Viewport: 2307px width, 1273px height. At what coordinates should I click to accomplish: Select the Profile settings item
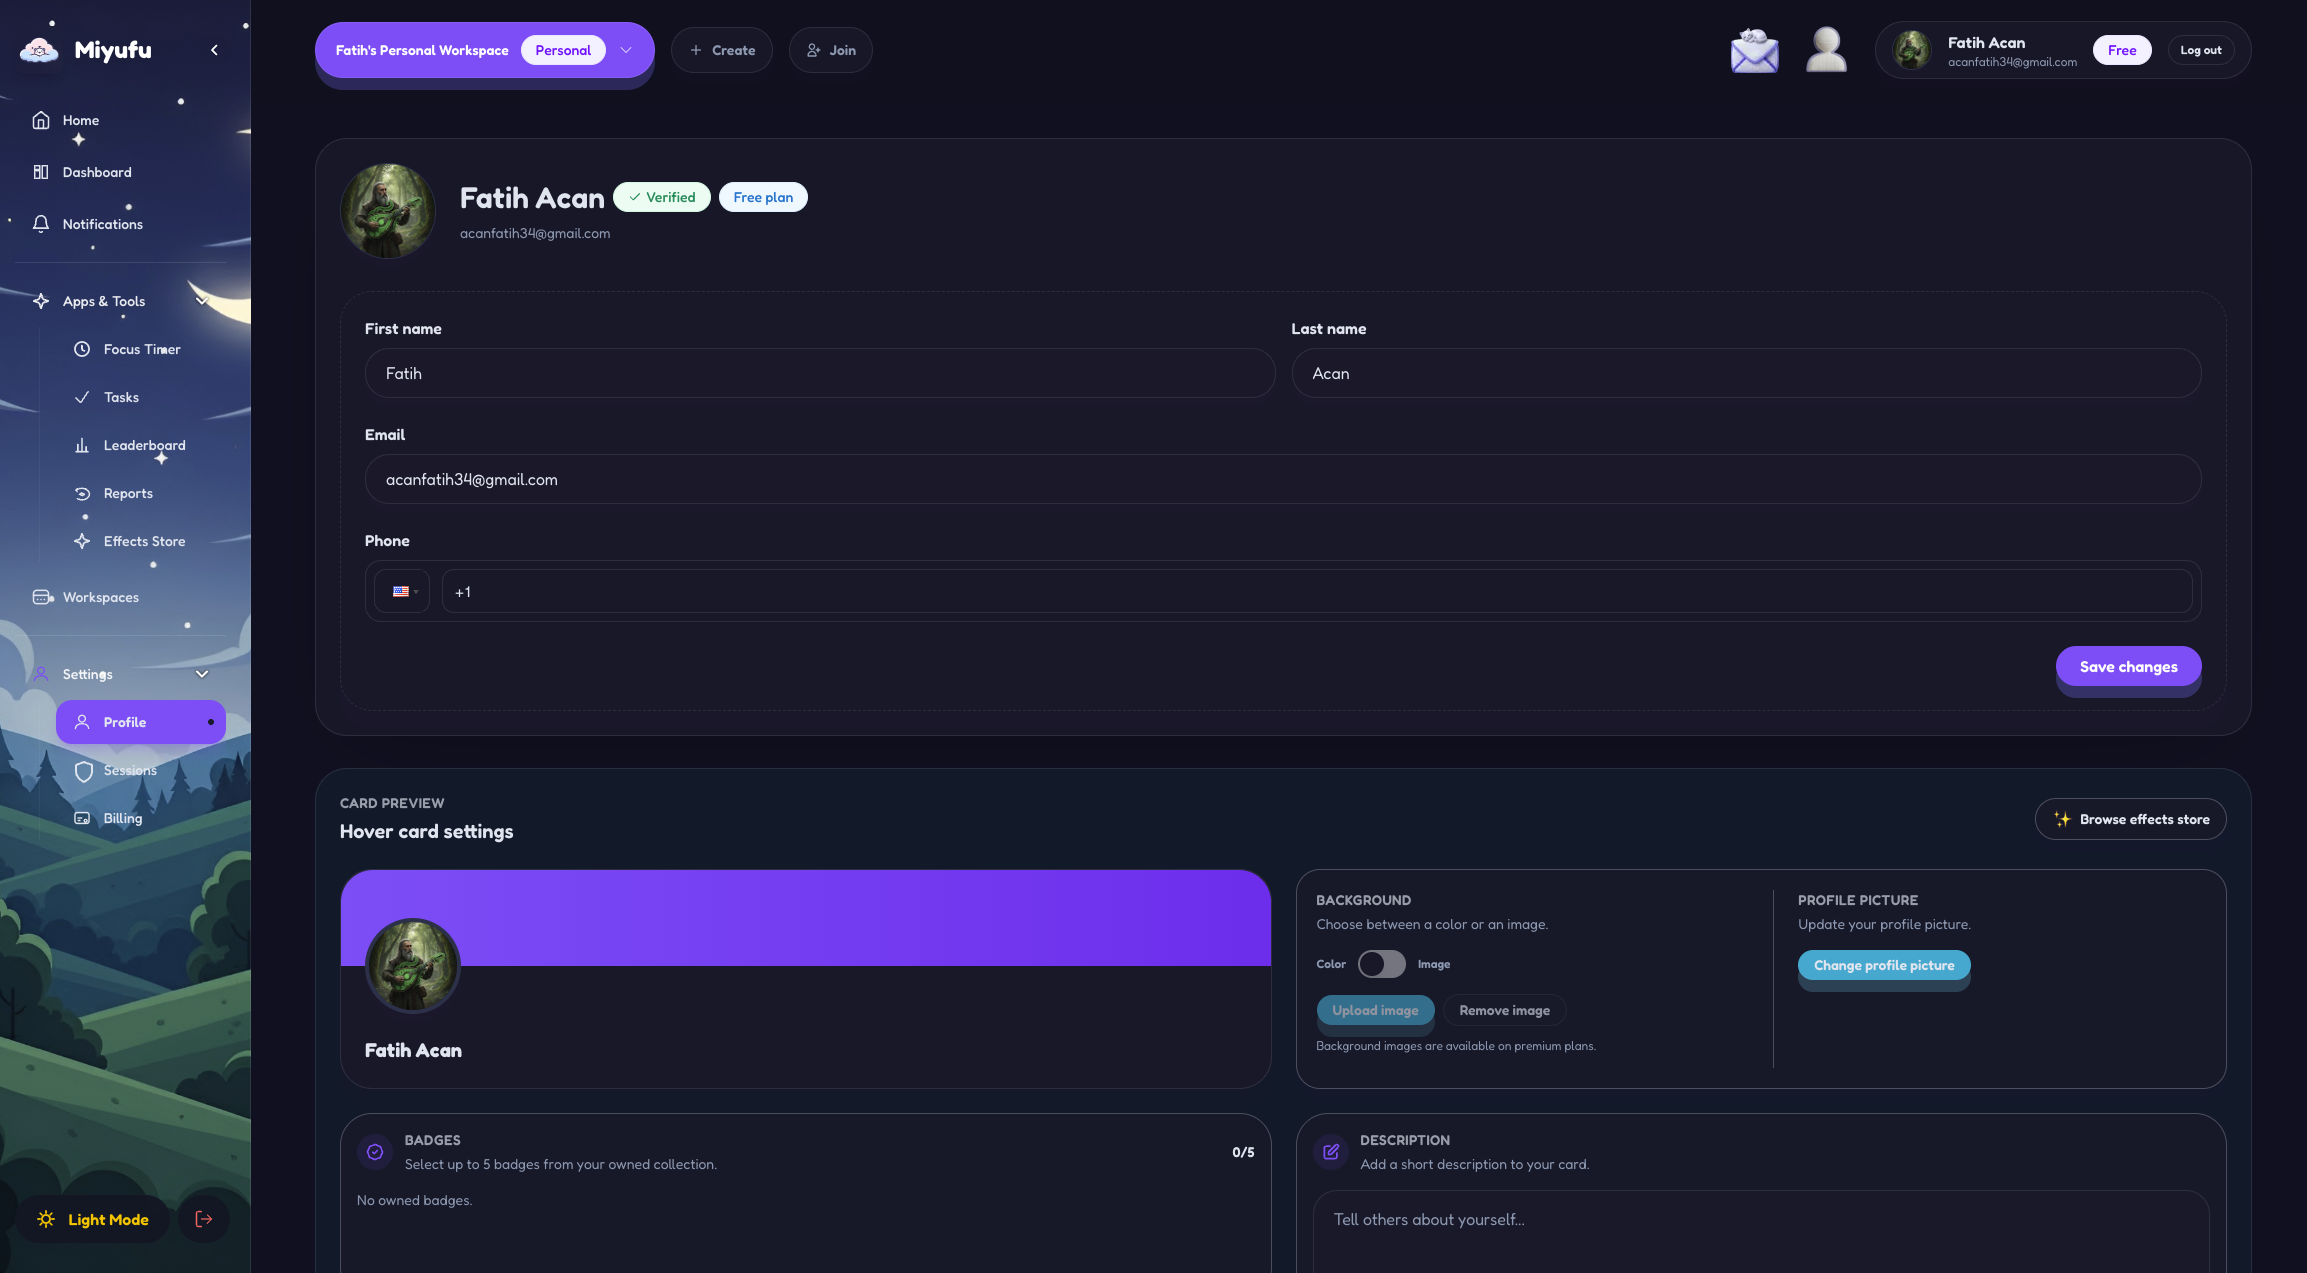point(141,722)
